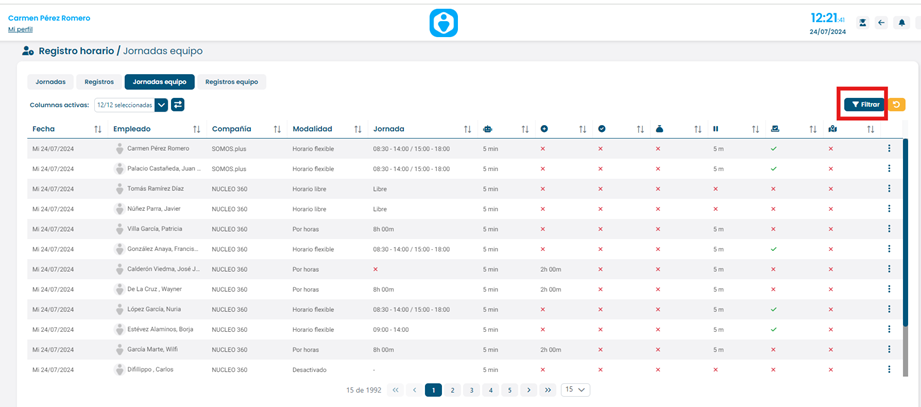Toggle sorting on the Jornada column
This screenshot has width=921, height=407.
pyautogui.click(x=468, y=129)
